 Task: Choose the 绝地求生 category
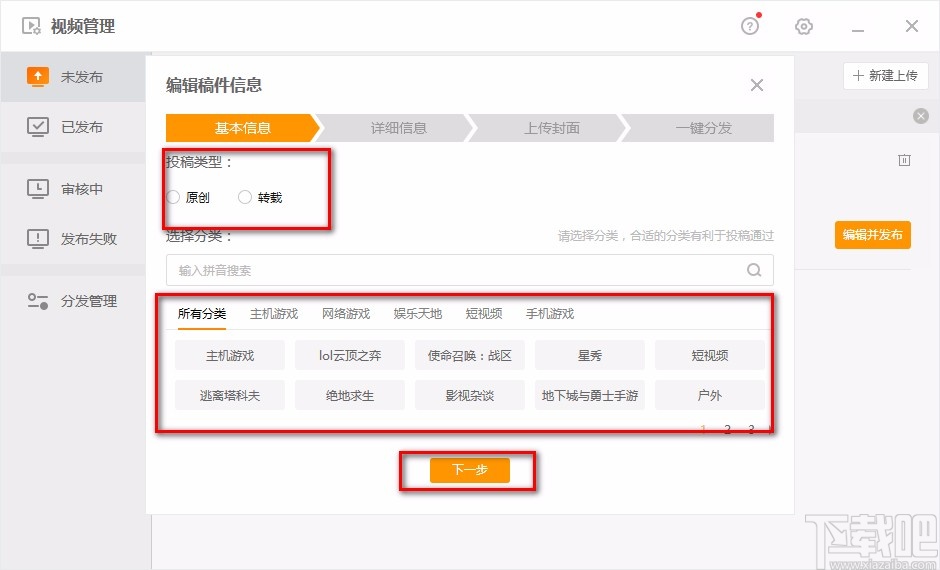pos(350,396)
